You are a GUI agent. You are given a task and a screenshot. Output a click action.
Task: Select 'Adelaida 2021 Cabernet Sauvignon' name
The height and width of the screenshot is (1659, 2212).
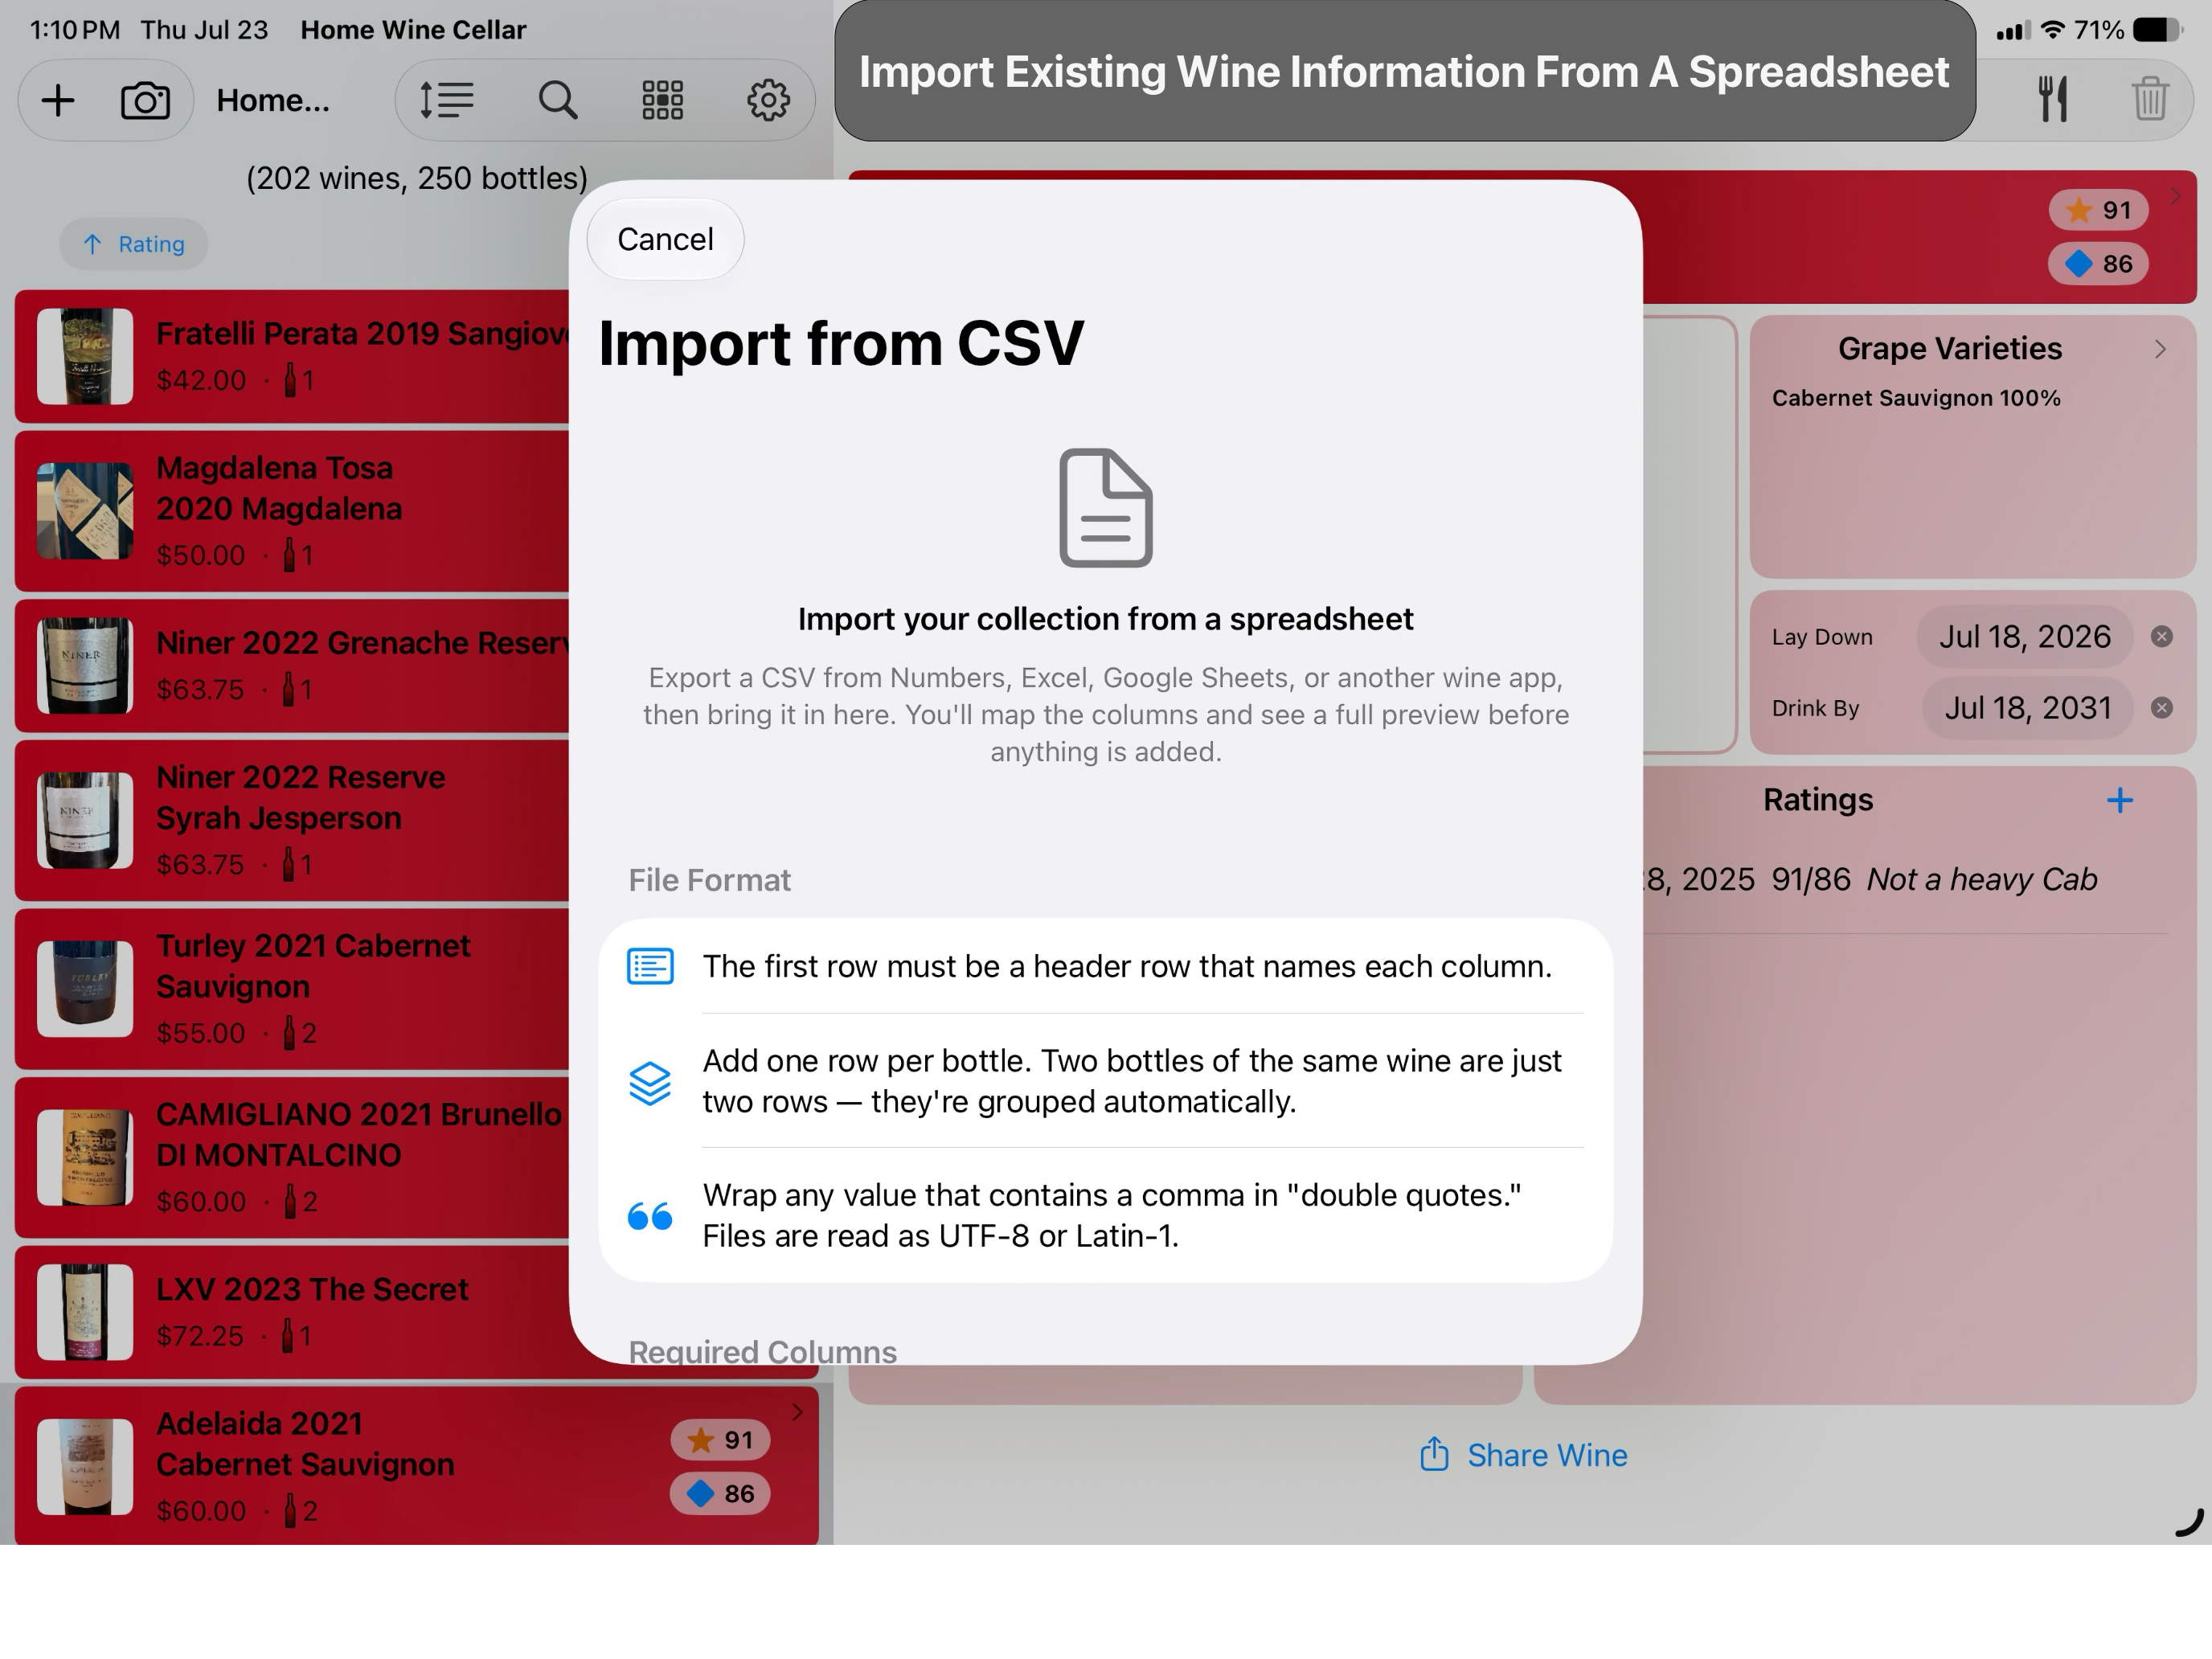point(305,1443)
